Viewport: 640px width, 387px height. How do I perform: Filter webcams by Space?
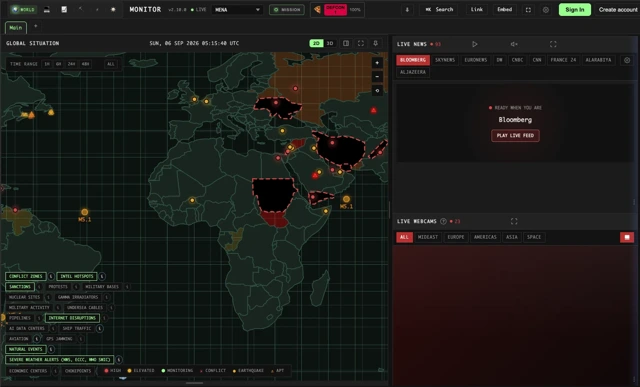point(534,237)
